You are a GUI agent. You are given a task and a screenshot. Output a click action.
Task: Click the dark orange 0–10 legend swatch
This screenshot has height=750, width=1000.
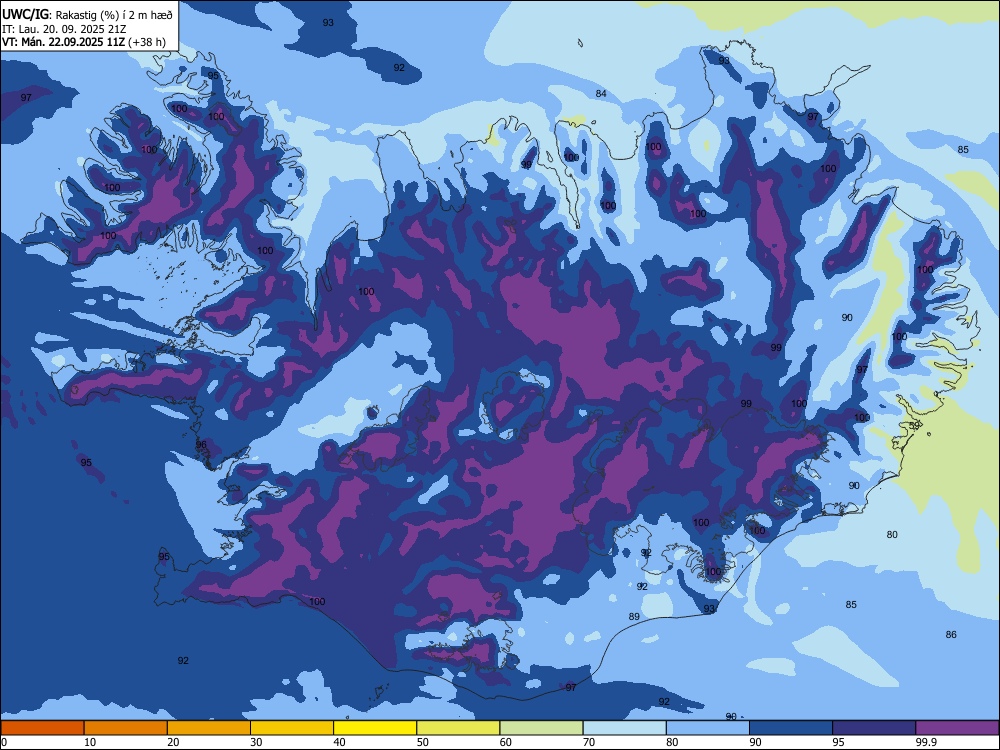[x=42, y=728]
